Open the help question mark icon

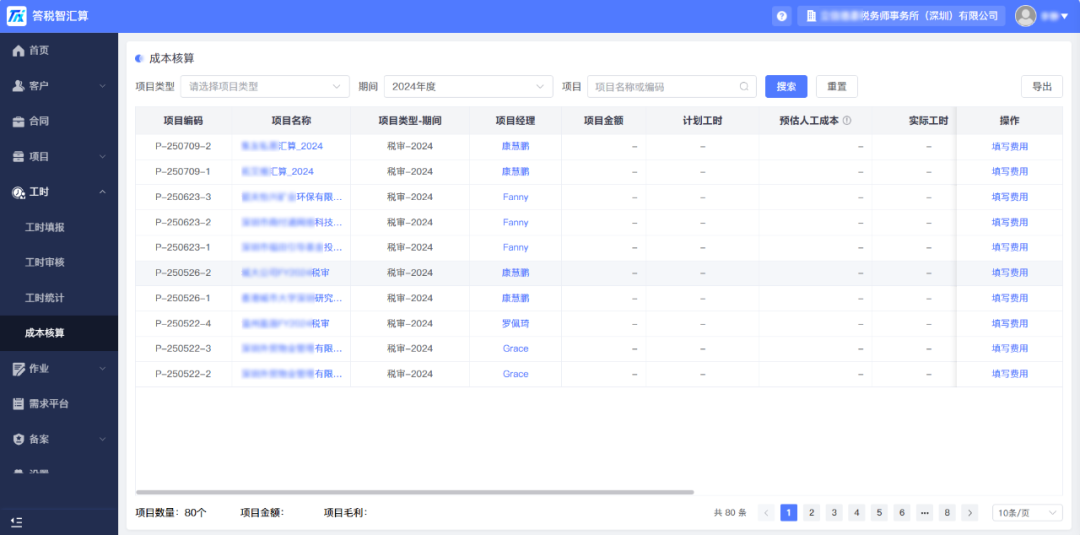pyautogui.click(x=781, y=16)
